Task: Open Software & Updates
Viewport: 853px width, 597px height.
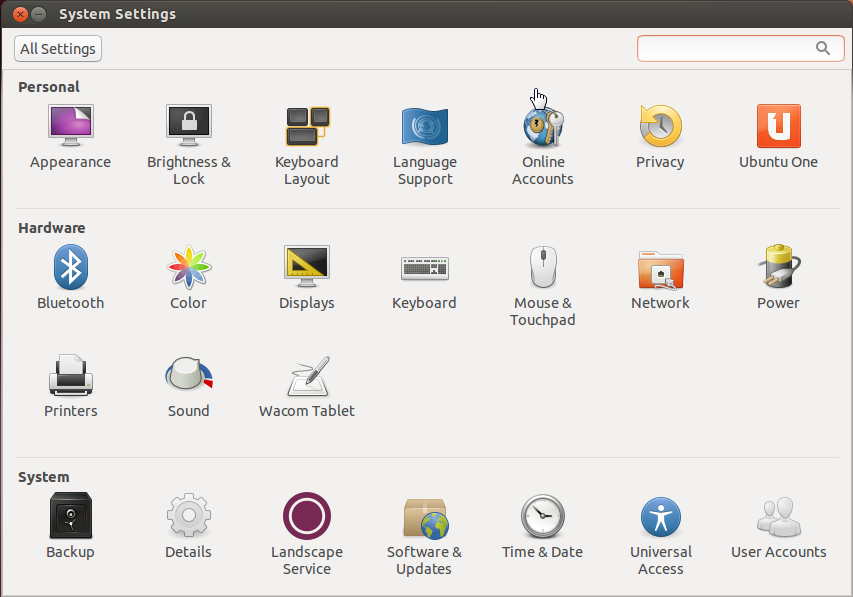Action: 424,517
